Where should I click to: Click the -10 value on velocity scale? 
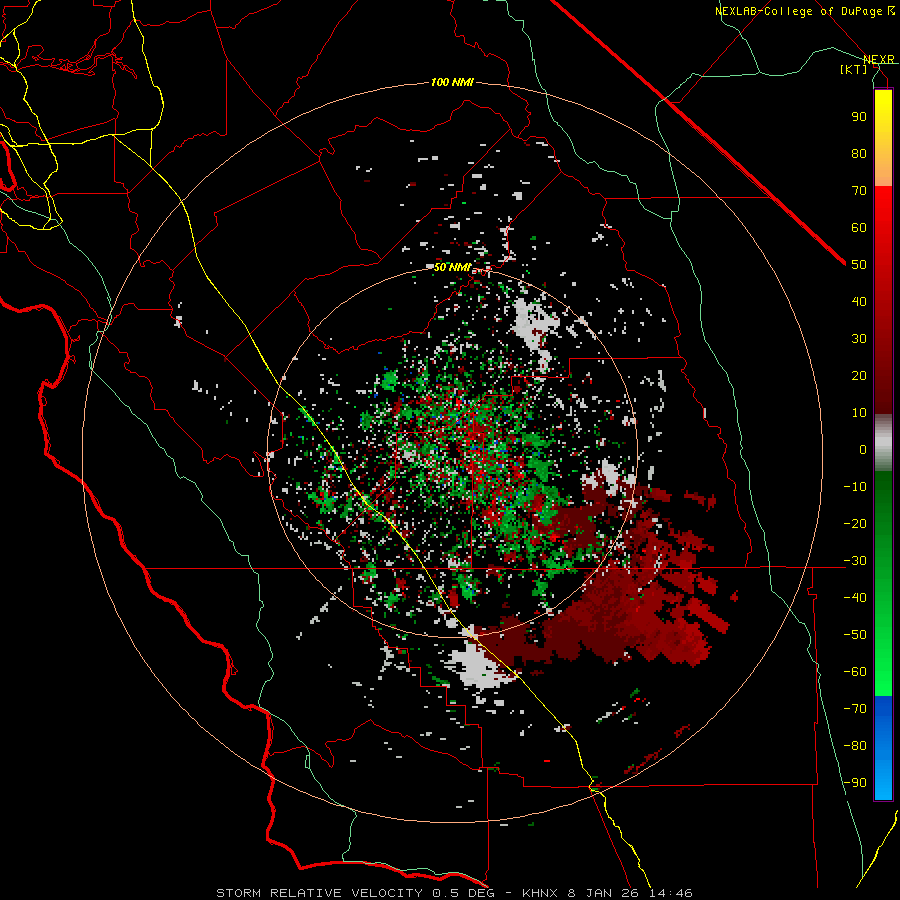click(x=855, y=487)
